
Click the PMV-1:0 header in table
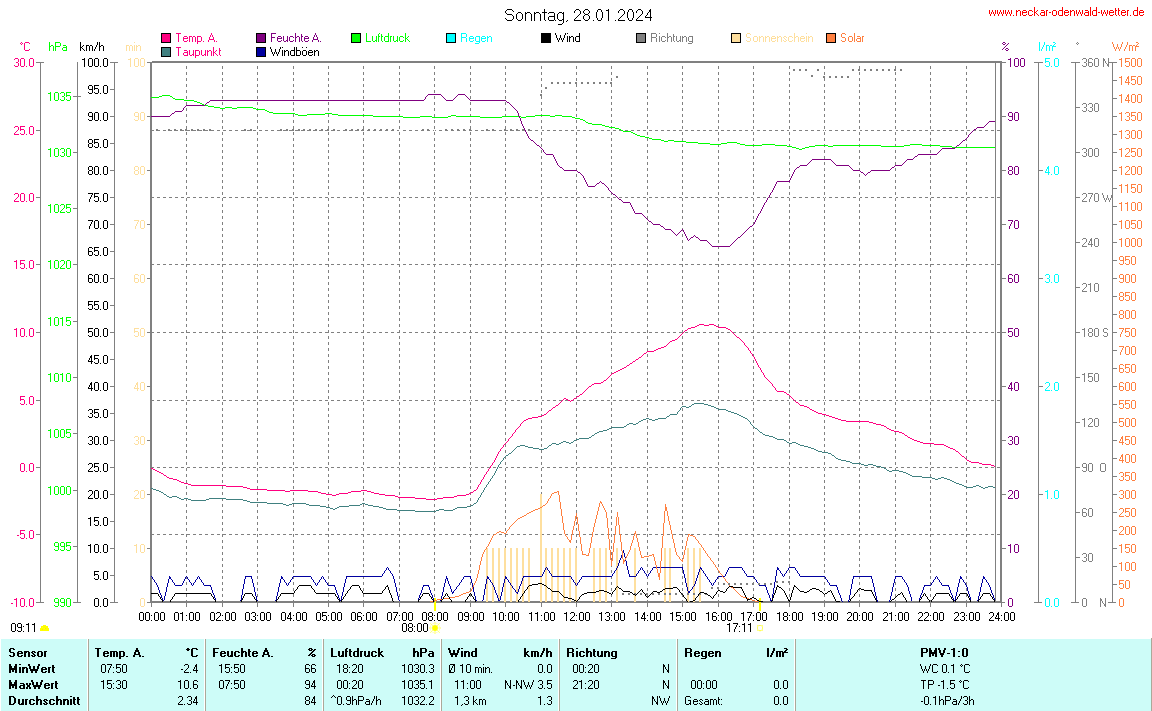pos(945,652)
